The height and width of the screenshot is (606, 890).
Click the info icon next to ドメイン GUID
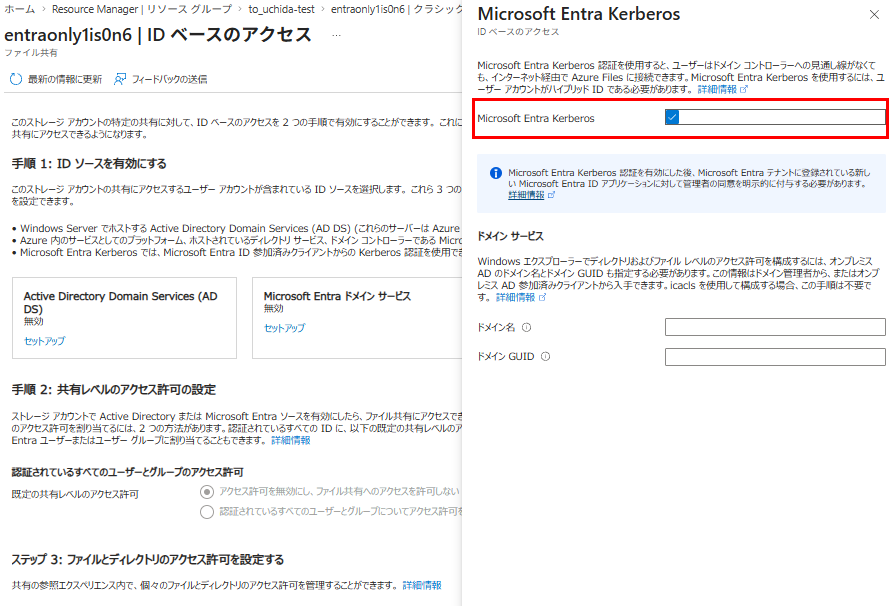click(x=545, y=357)
